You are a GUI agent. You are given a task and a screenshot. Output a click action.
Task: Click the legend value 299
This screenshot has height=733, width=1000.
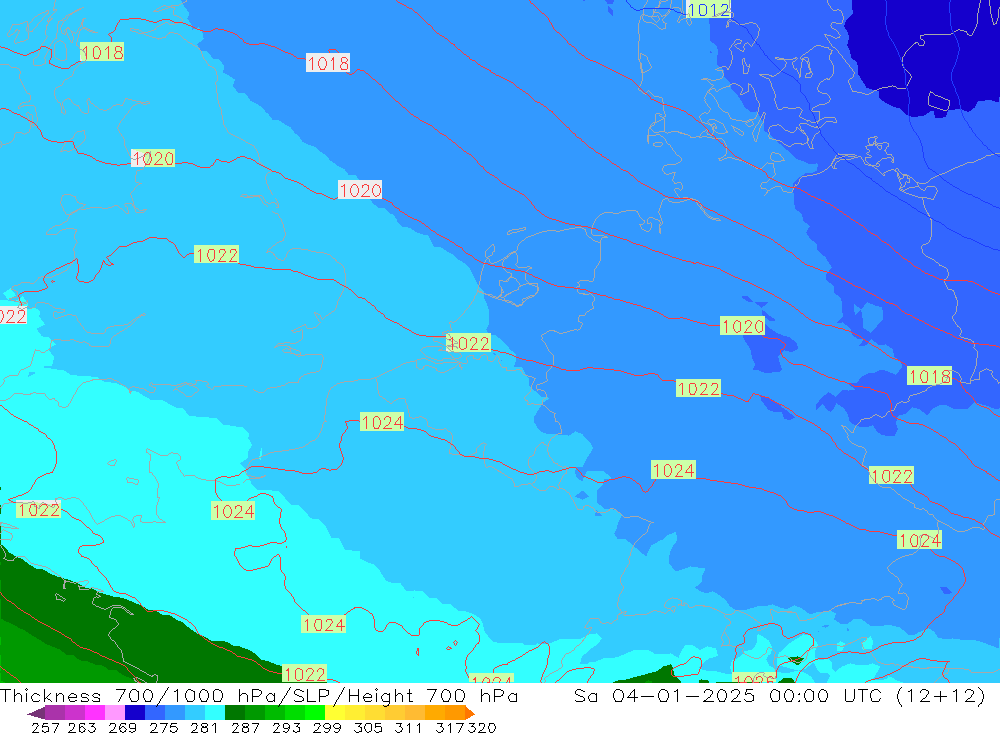pyautogui.click(x=327, y=727)
